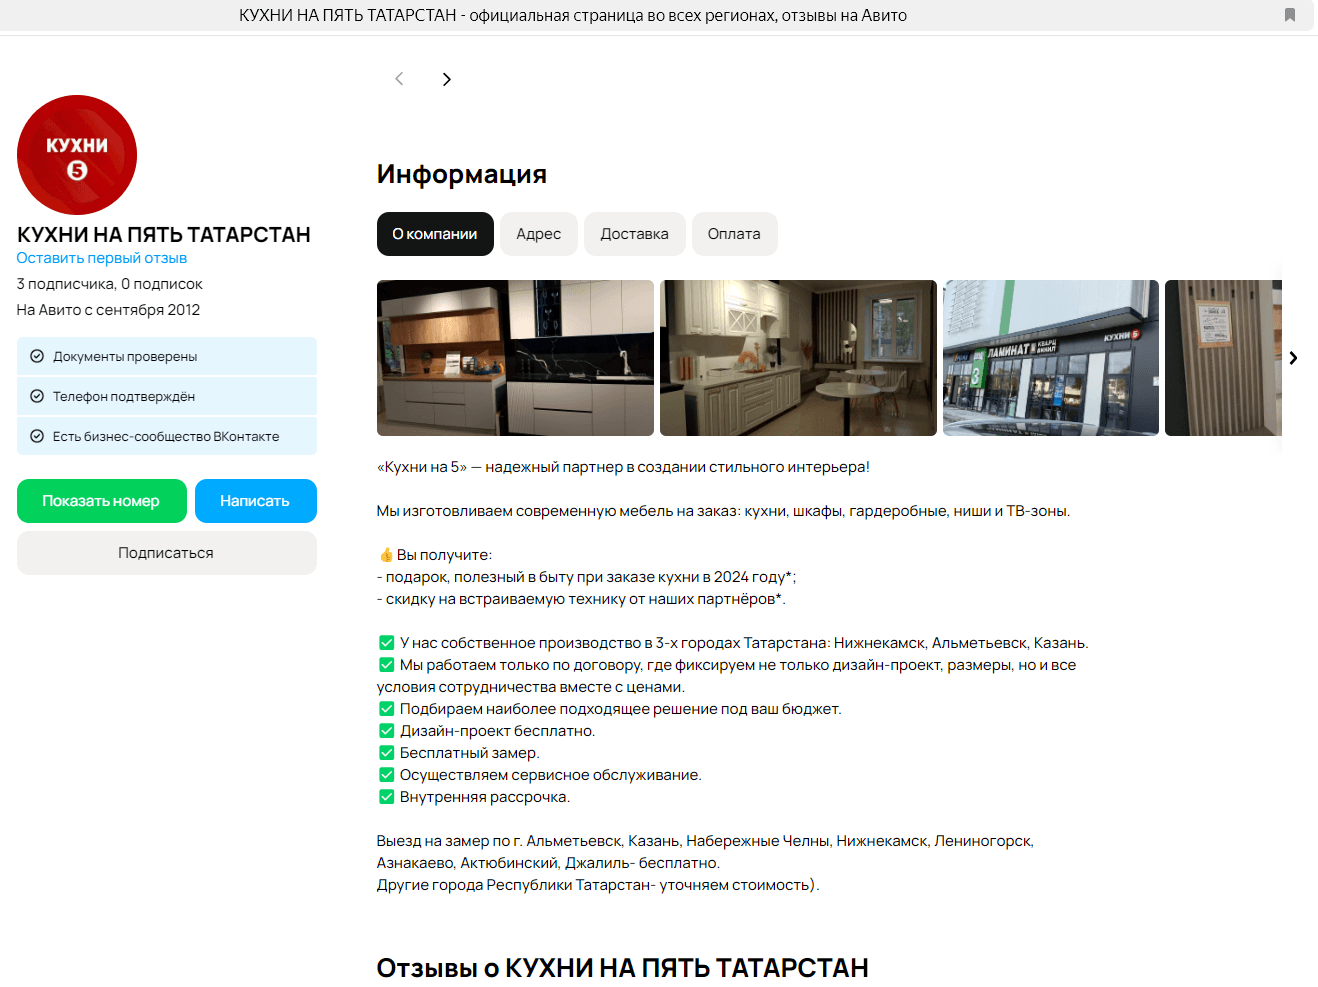Screen dimensions: 1318x987
Task: Follow the Оставить первый отзыв link
Action: click(x=102, y=258)
